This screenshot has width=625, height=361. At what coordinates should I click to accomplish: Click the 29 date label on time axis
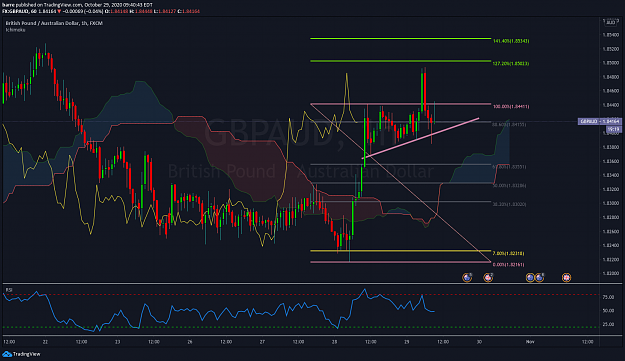point(407,342)
